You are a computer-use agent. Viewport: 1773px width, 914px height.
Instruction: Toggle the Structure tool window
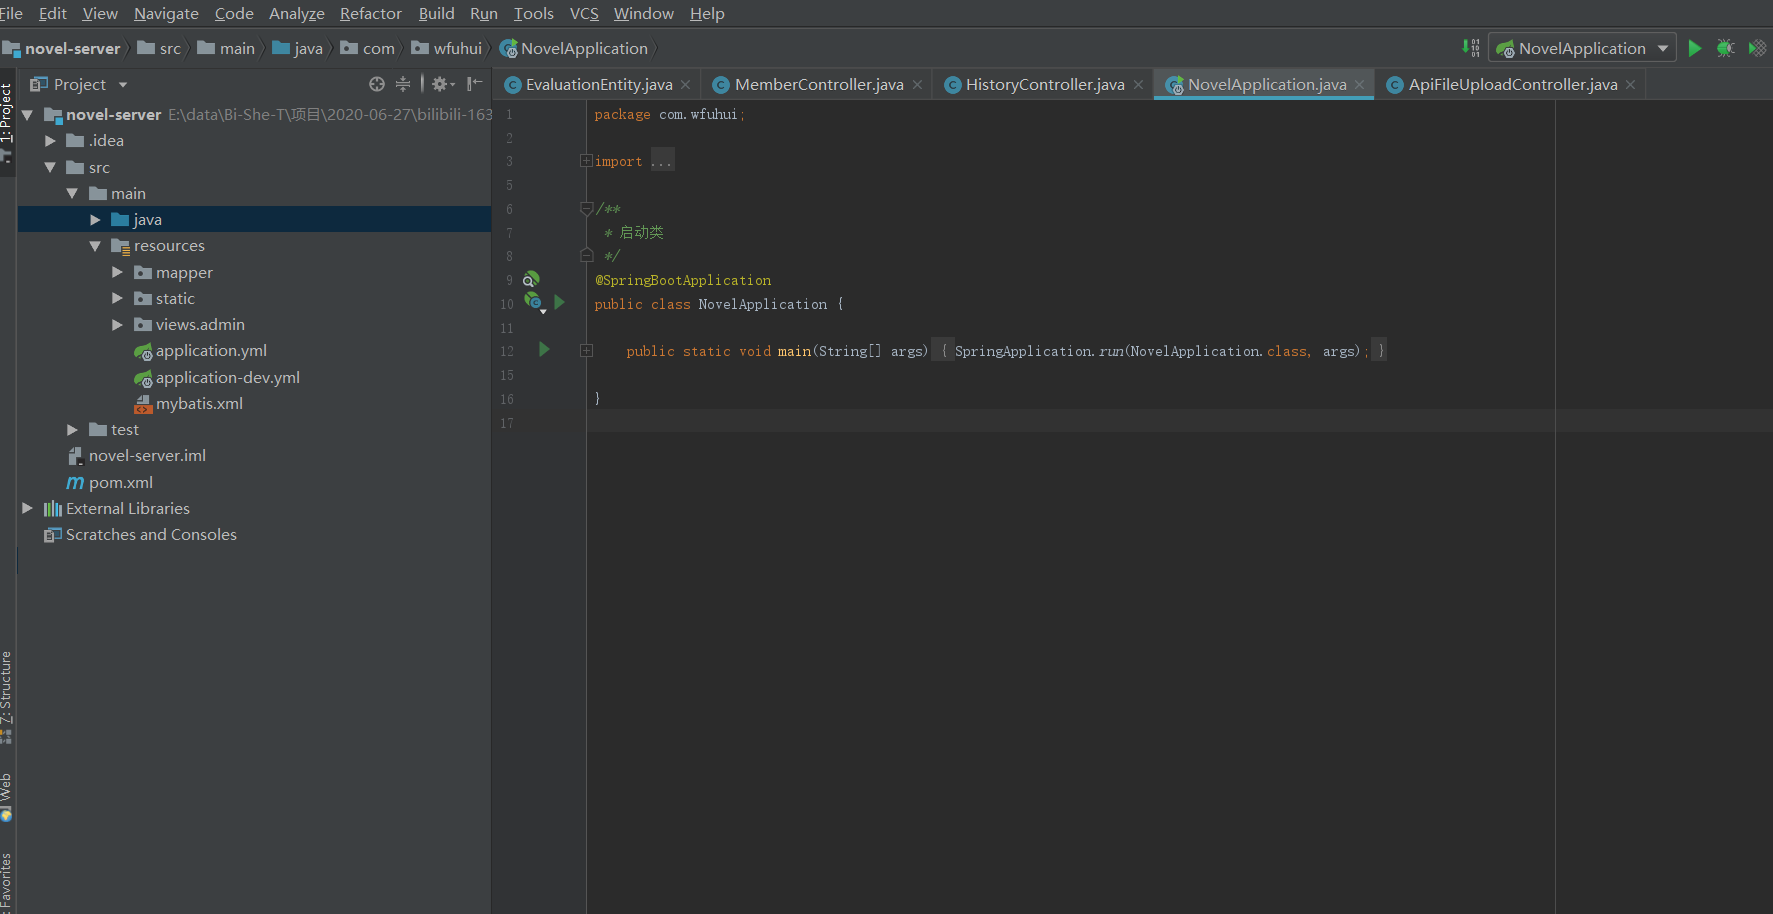click(7, 697)
